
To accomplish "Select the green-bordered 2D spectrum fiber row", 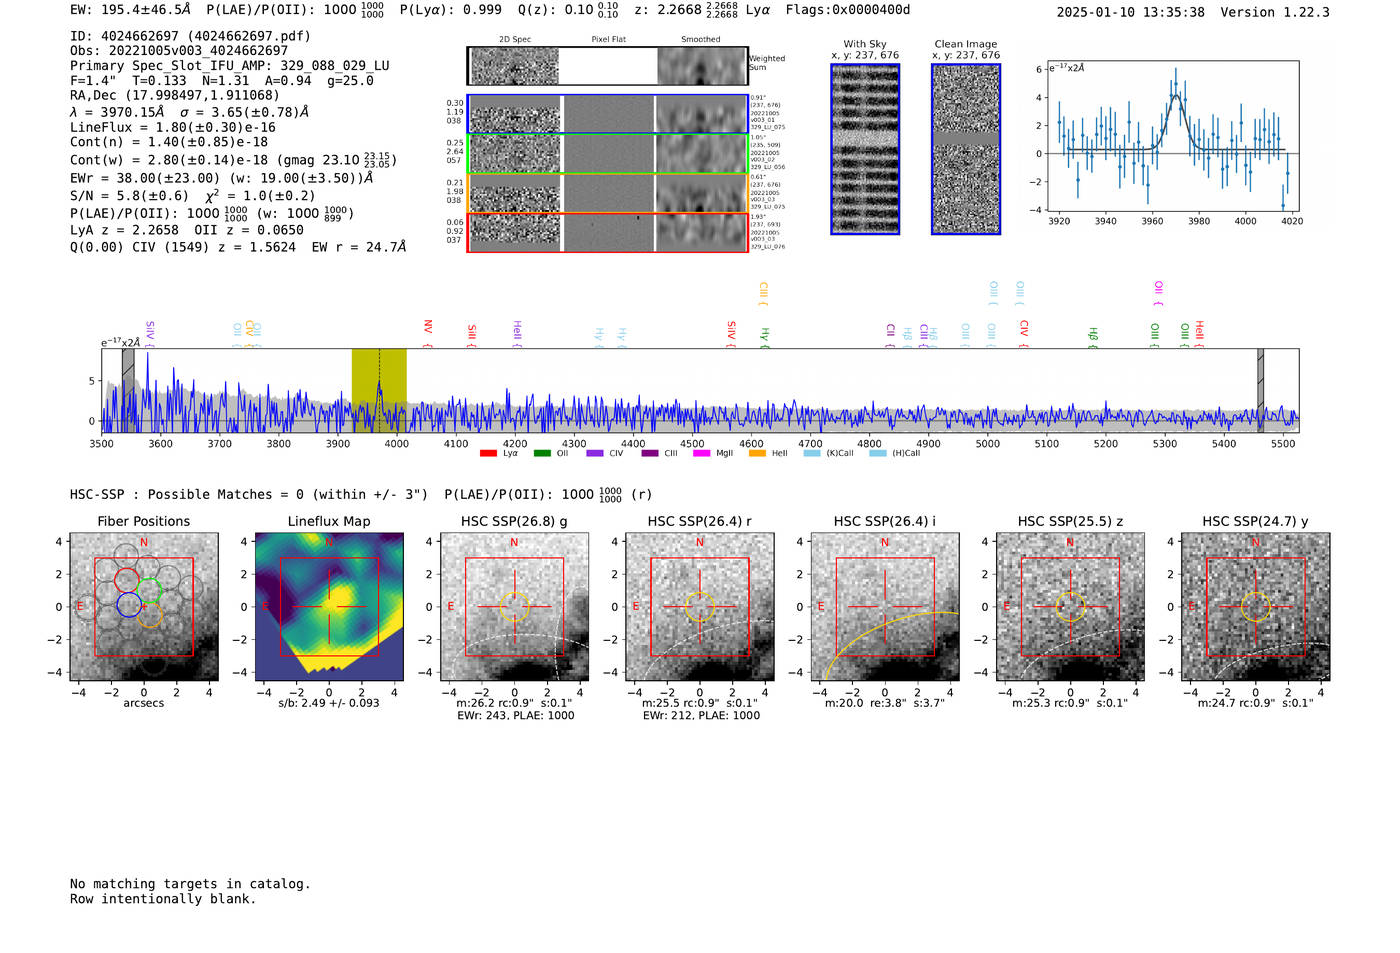I will coord(607,153).
